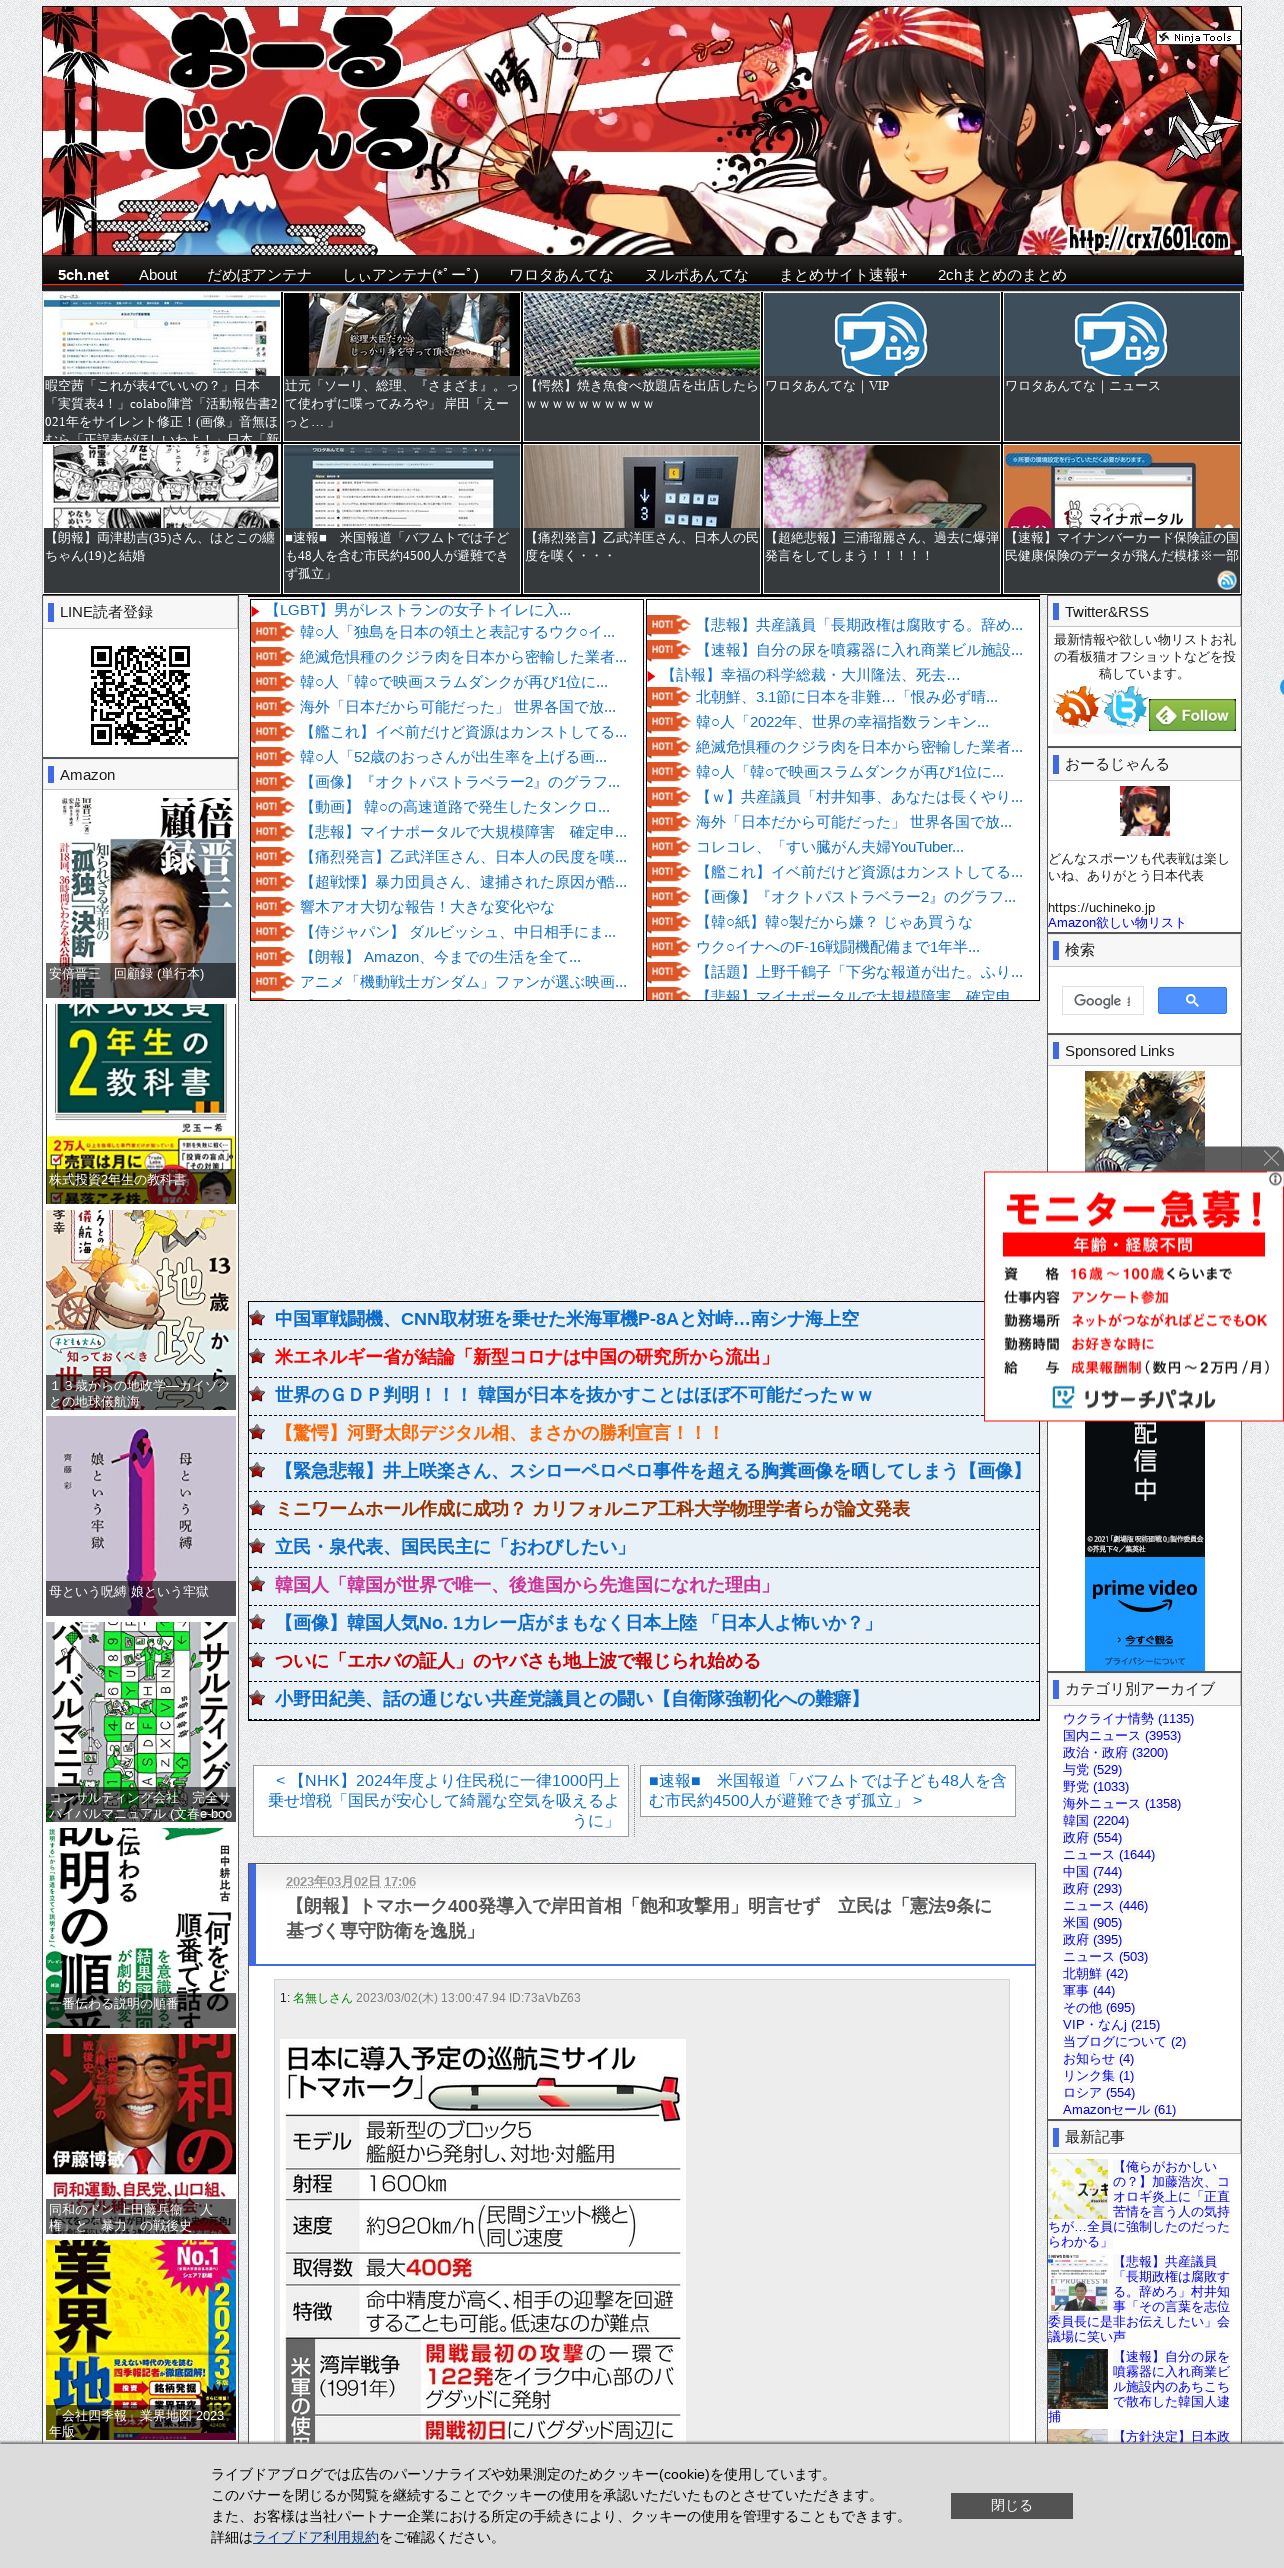Click the リサーチパネル モニター急募 ad
The width and height of the screenshot is (1284, 2568).
pyautogui.click(x=1133, y=1296)
